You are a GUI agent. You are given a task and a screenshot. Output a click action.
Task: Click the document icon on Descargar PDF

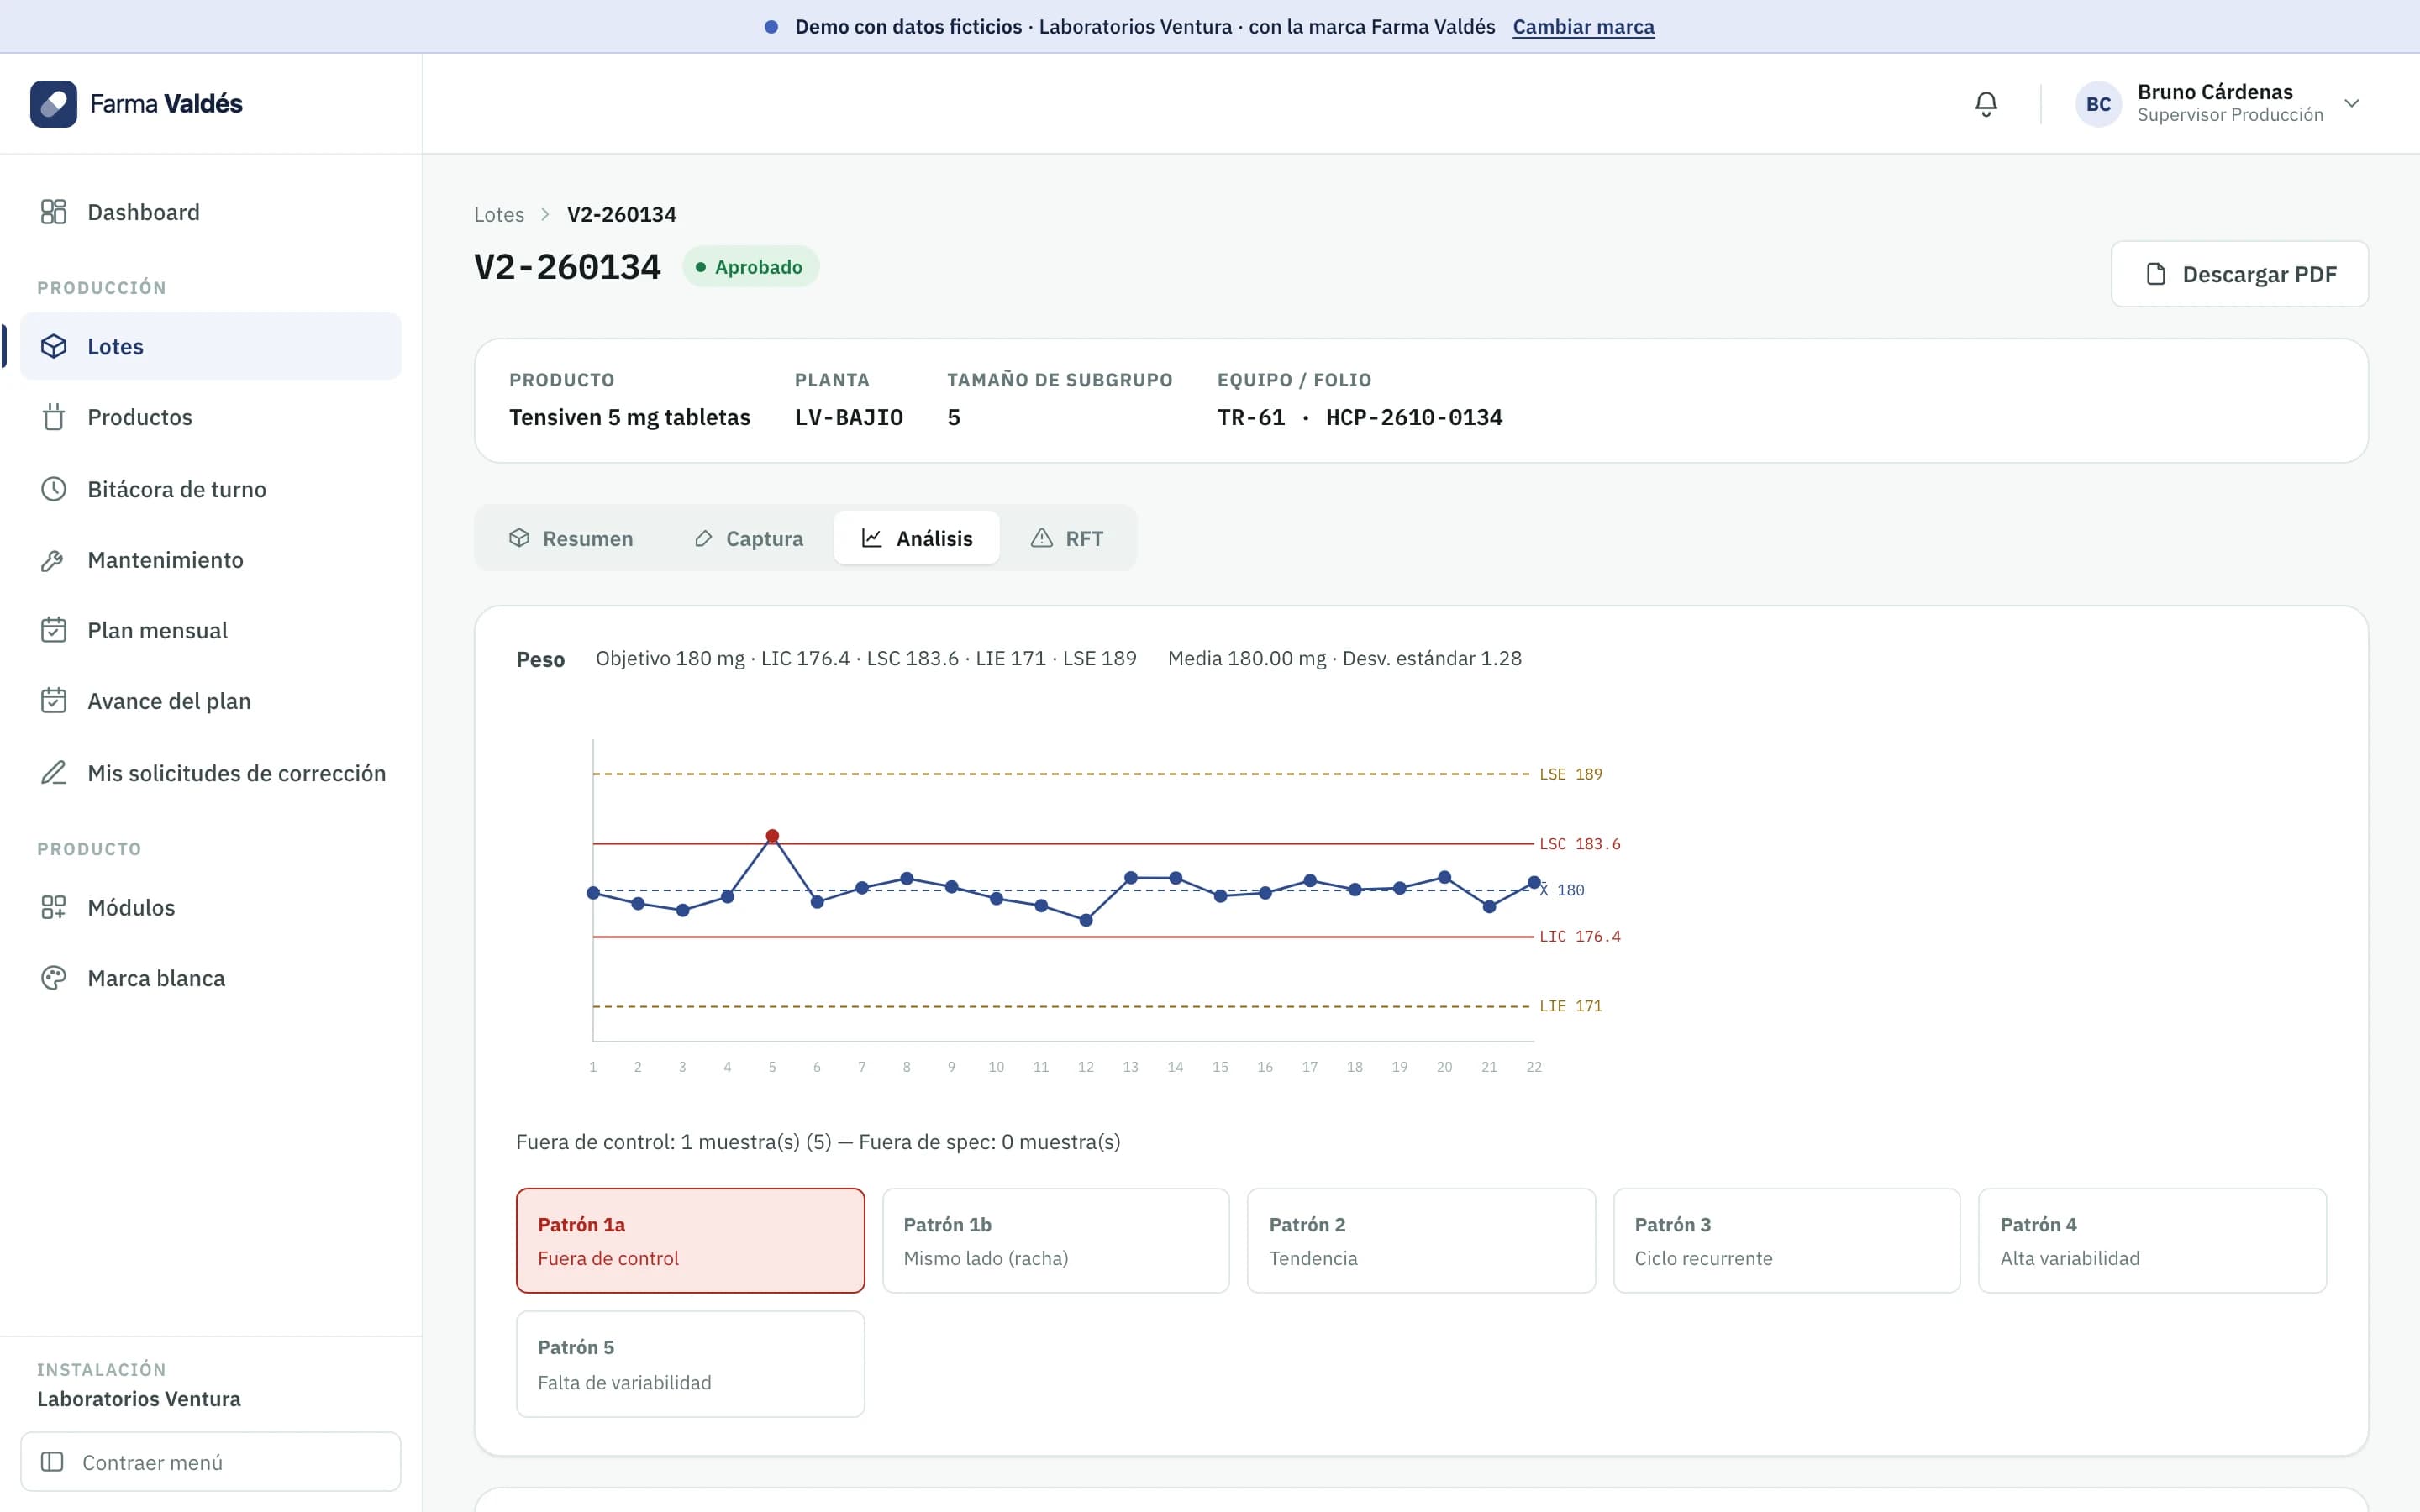(x=2156, y=274)
